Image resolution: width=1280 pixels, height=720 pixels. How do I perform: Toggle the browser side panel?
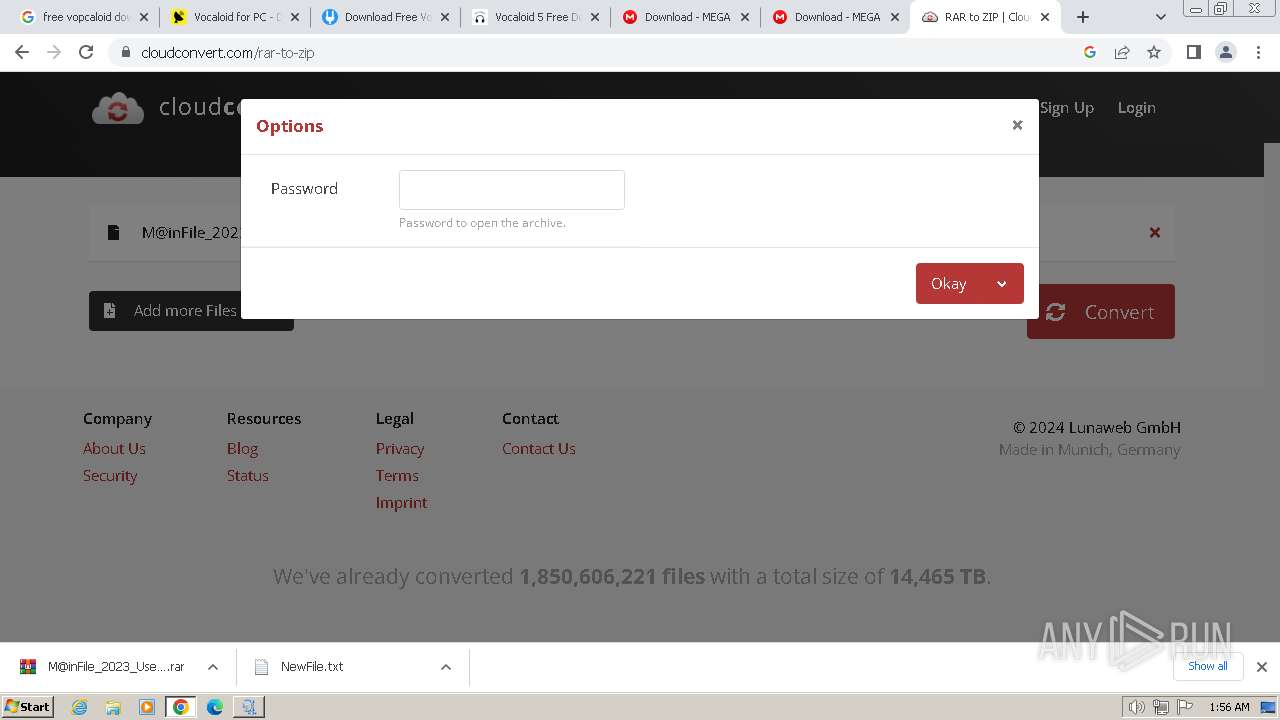[1193, 52]
